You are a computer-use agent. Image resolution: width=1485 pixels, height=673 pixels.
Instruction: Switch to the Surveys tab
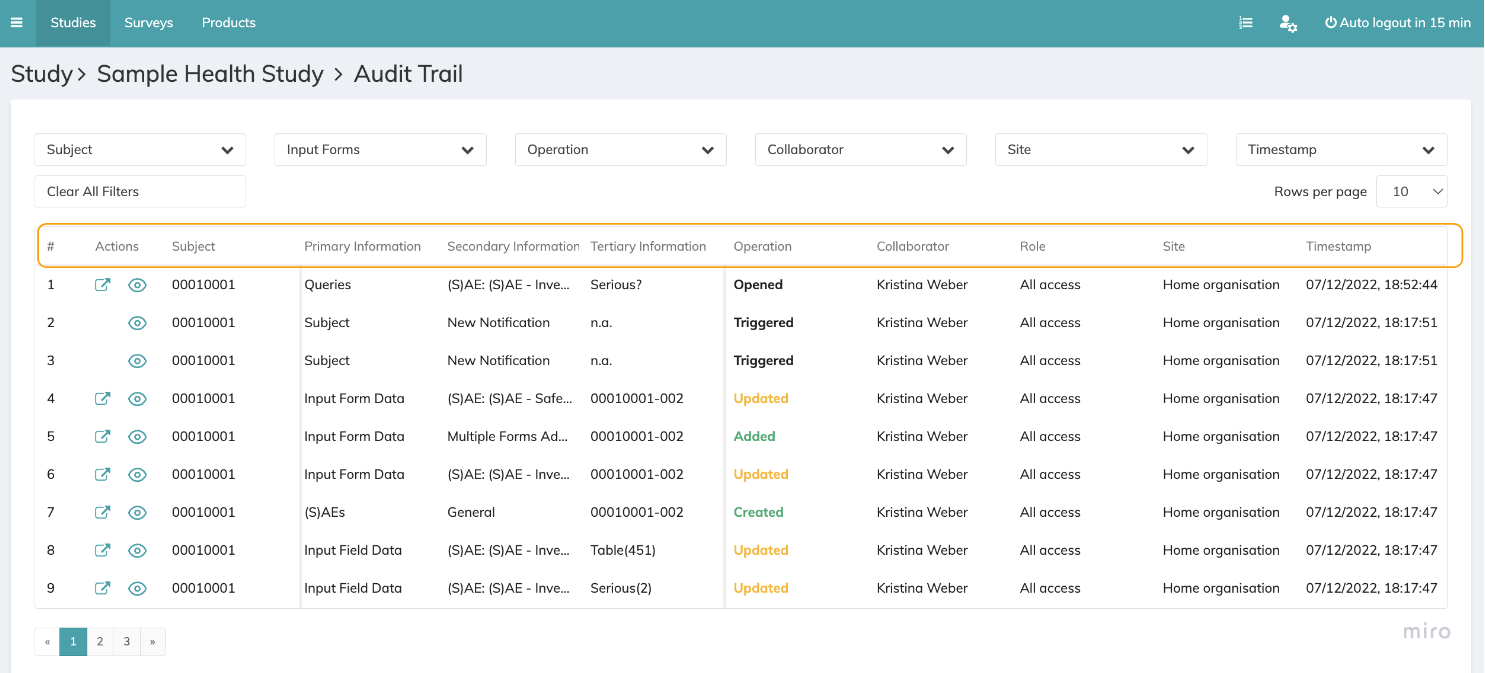pyautogui.click(x=149, y=23)
